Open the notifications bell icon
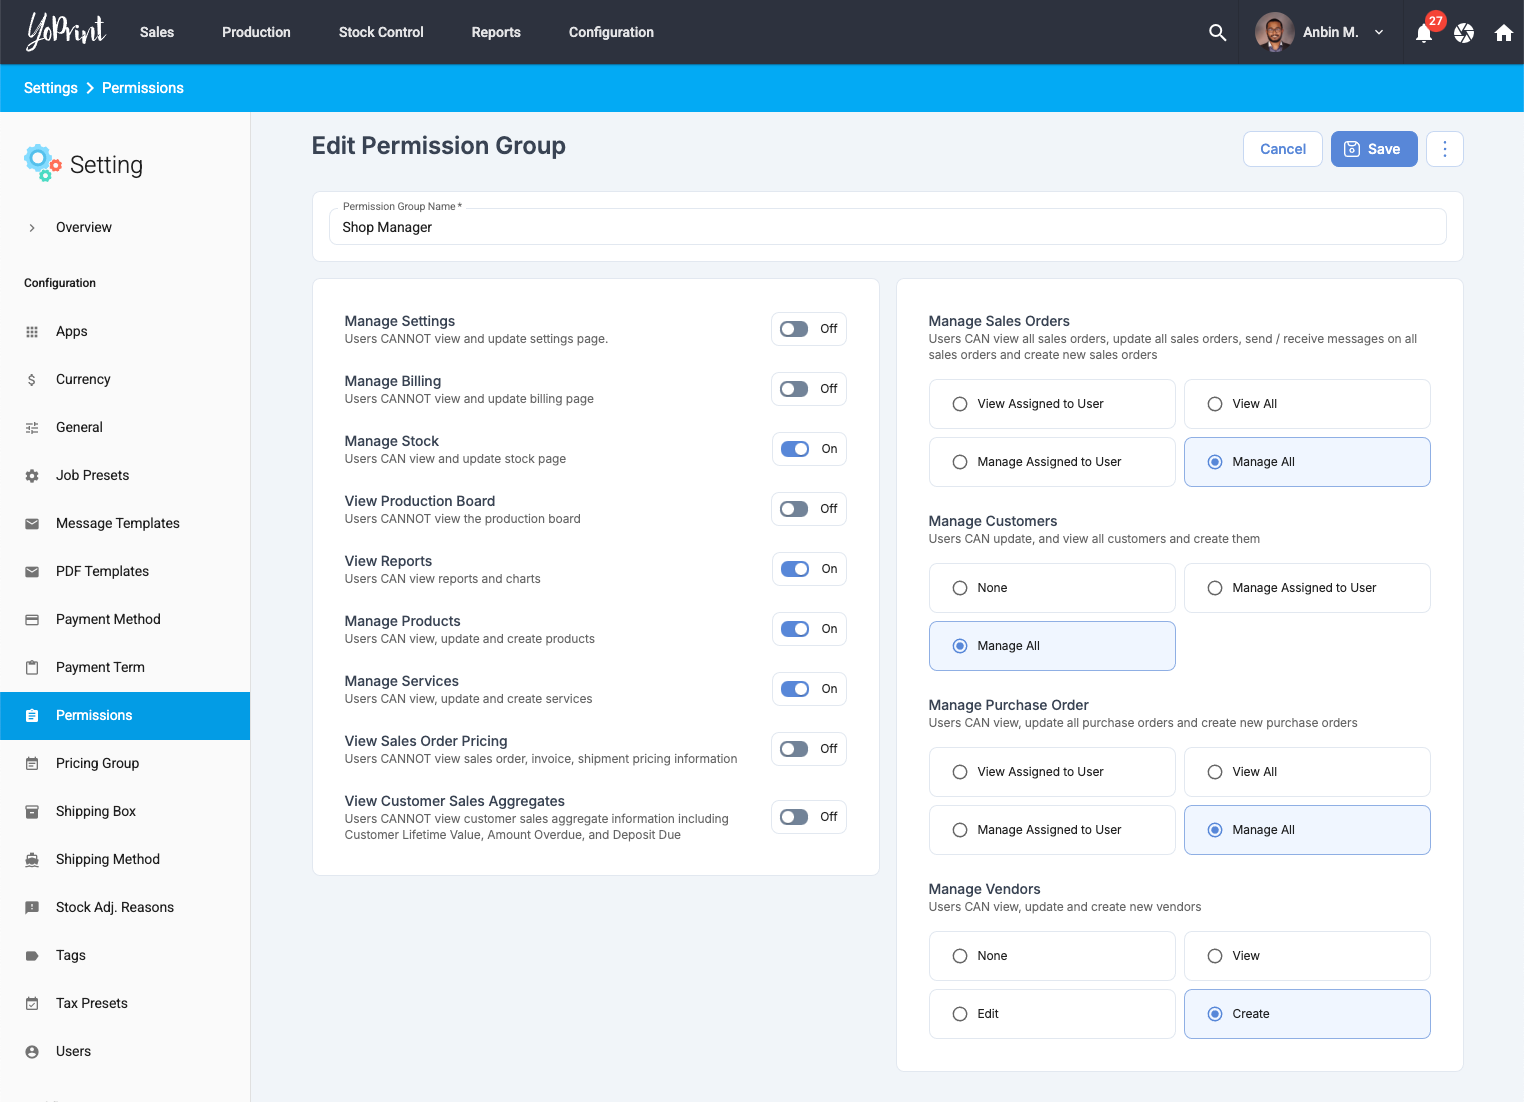 [1424, 33]
